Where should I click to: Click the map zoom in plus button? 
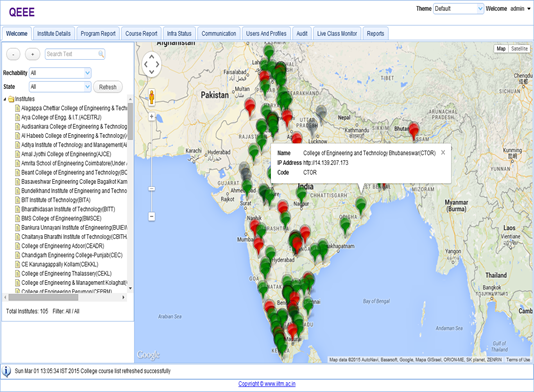click(152, 117)
